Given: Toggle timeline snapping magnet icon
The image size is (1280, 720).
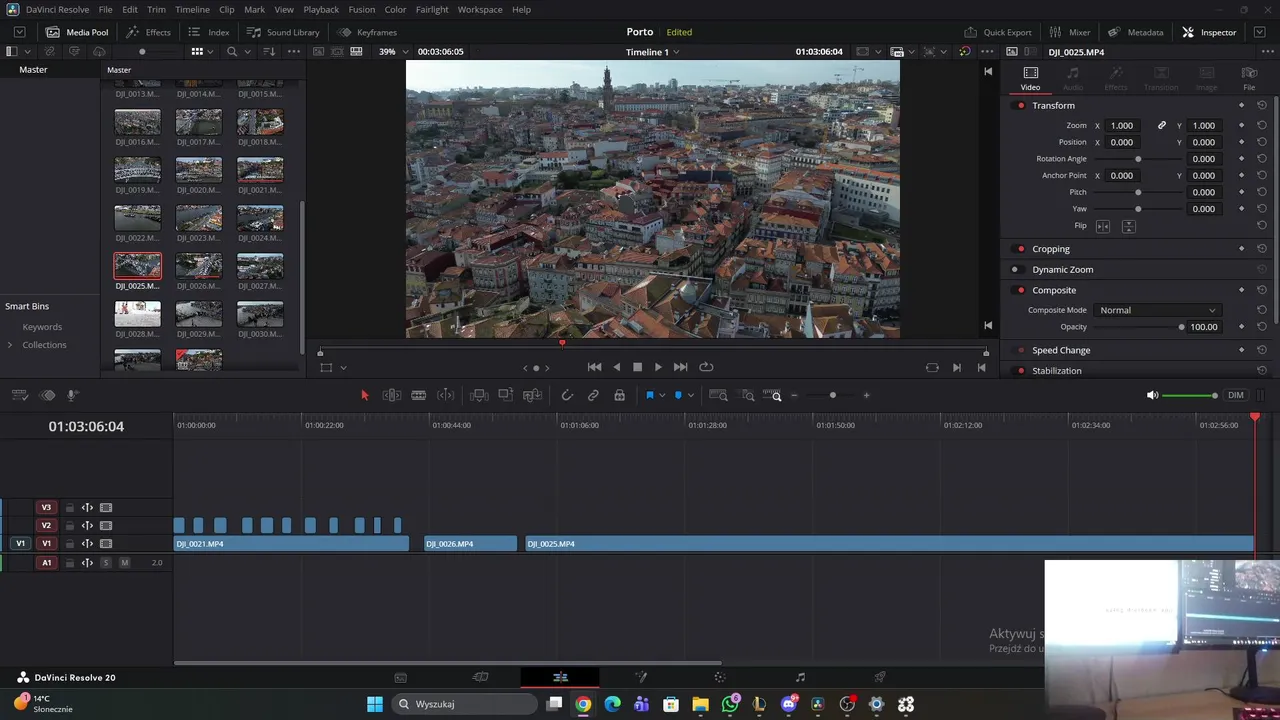Looking at the screenshot, I should click(567, 395).
